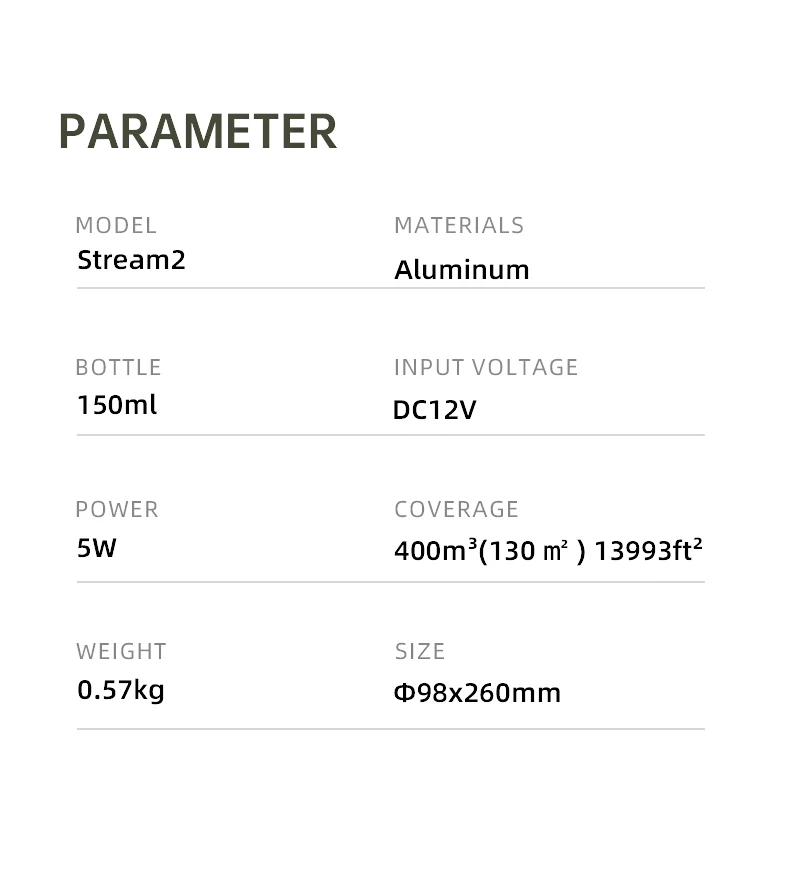Select the BOTTLE label
The image size is (790, 886).
[x=118, y=368]
